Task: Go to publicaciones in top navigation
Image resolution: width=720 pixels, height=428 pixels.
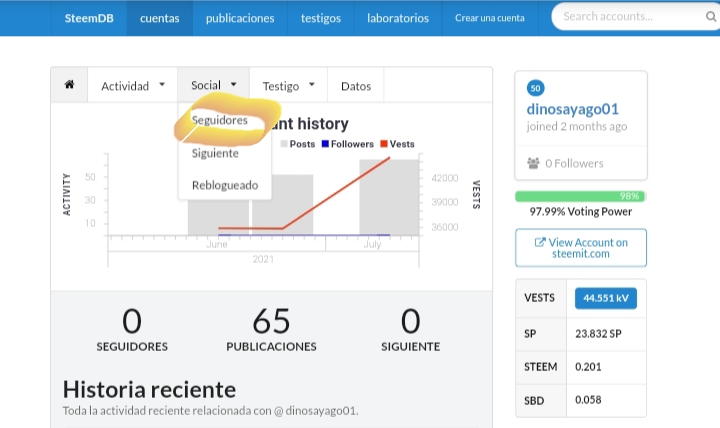Action: coord(240,18)
